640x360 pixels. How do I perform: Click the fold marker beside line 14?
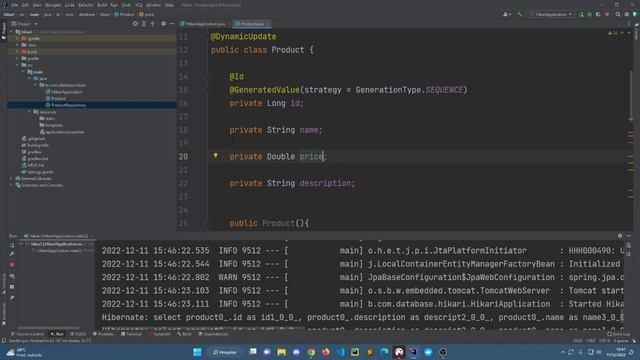(x=207, y=76)
